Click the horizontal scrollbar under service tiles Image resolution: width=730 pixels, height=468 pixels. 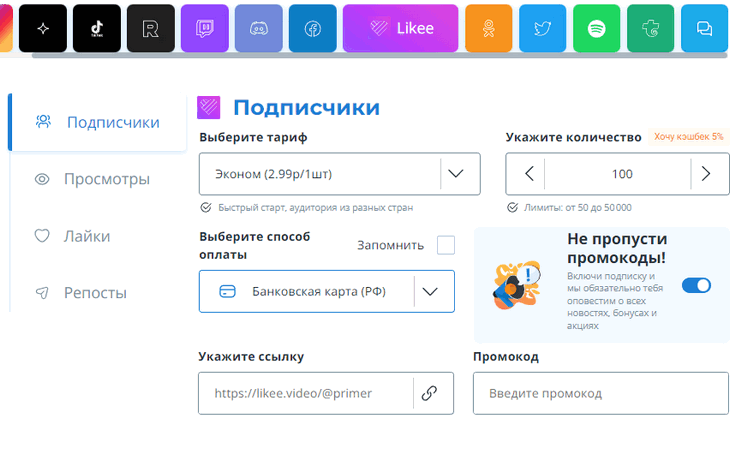tap(379, 55)
